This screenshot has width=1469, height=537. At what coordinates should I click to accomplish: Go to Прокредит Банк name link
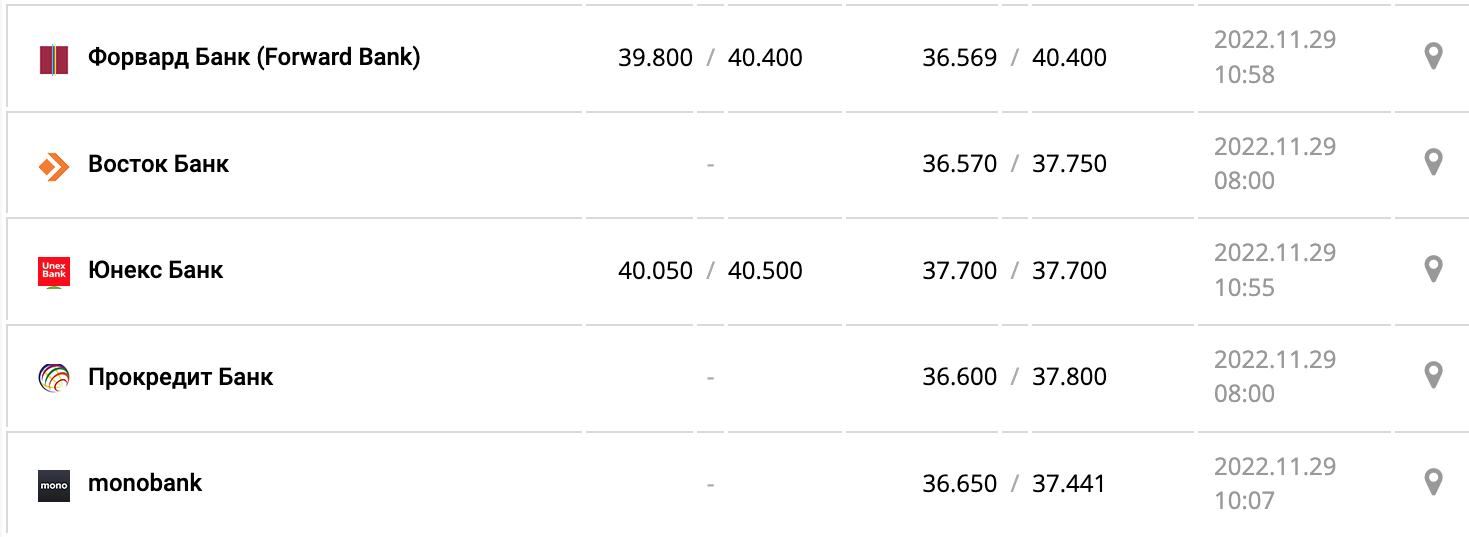[180, 377]
